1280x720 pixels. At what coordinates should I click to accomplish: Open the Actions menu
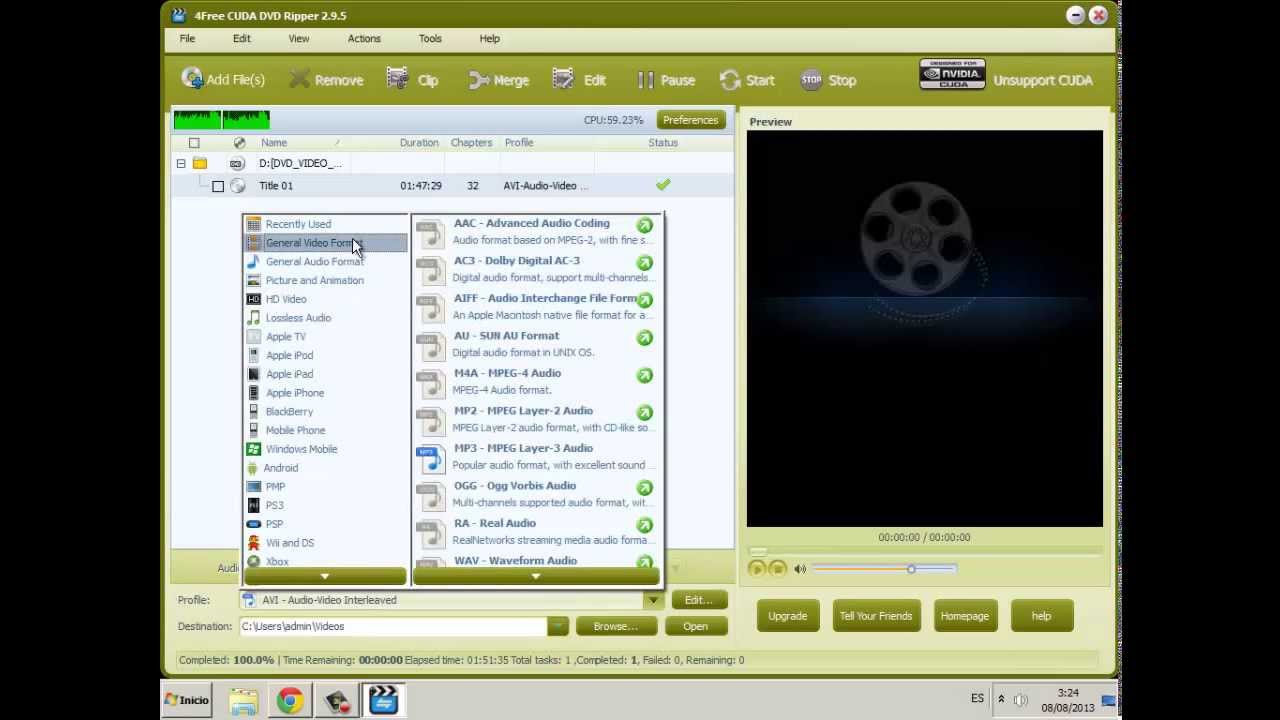point(364,38)
